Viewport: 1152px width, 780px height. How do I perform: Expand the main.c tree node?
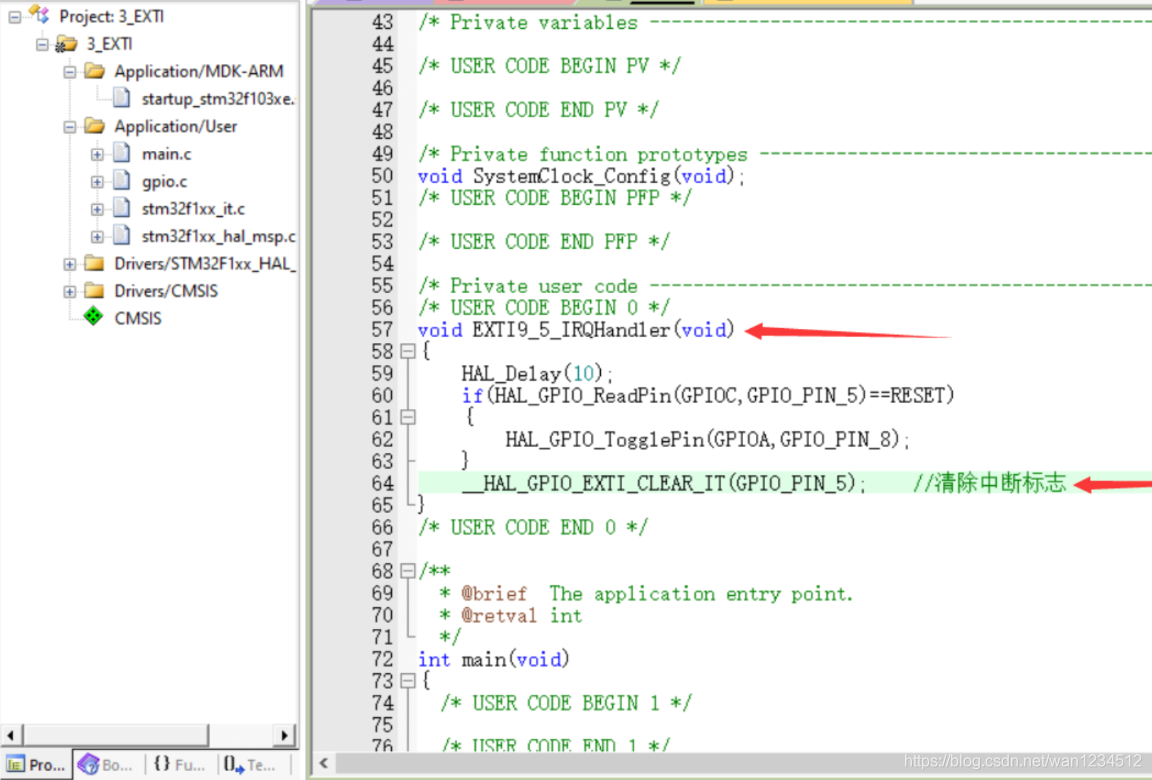point(97,154)
